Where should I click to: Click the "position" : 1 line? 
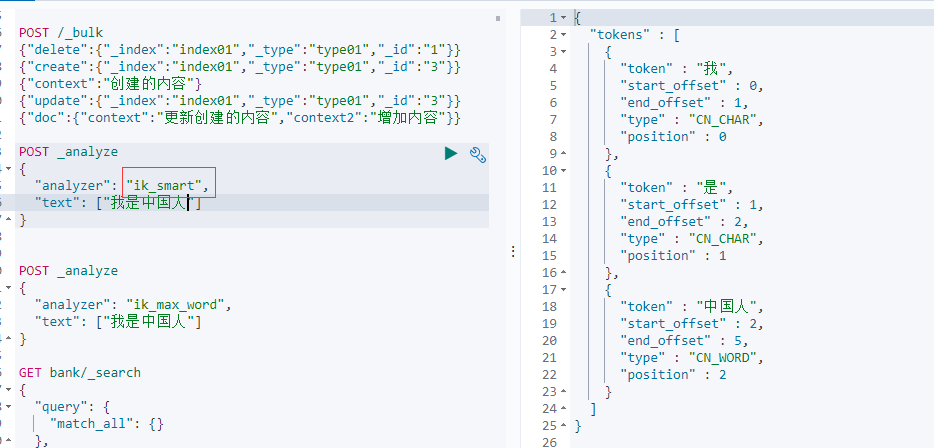point(673,256)
